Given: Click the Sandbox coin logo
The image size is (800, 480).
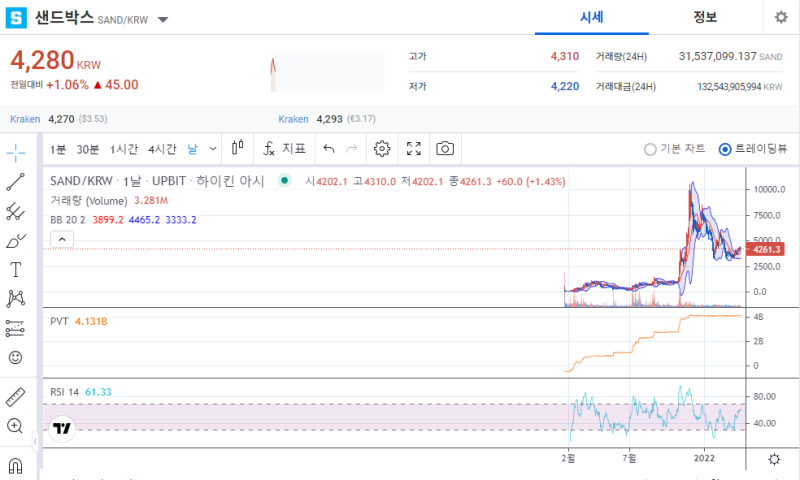Looking at the screenshot, I should pyautogui.click(x=16, y=18).
